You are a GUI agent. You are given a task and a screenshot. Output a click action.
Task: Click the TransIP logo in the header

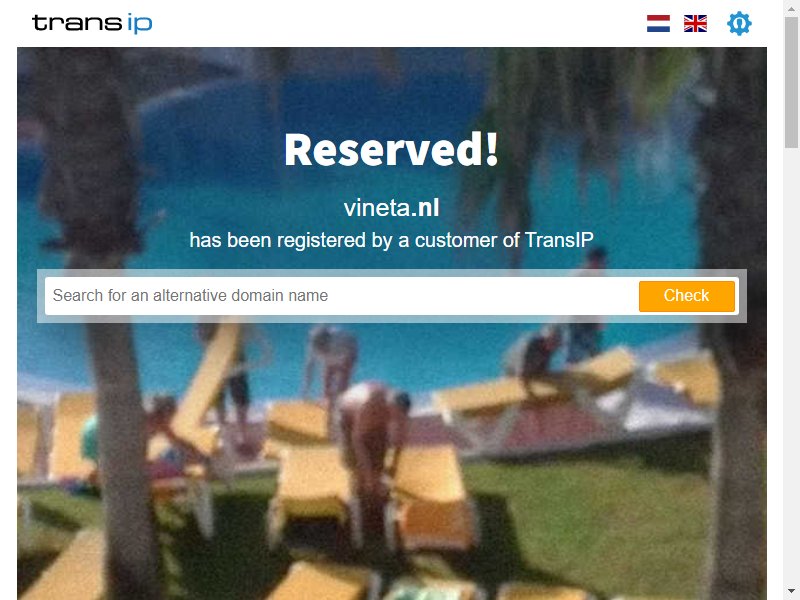pyautogui.click(x=92, y=23)
